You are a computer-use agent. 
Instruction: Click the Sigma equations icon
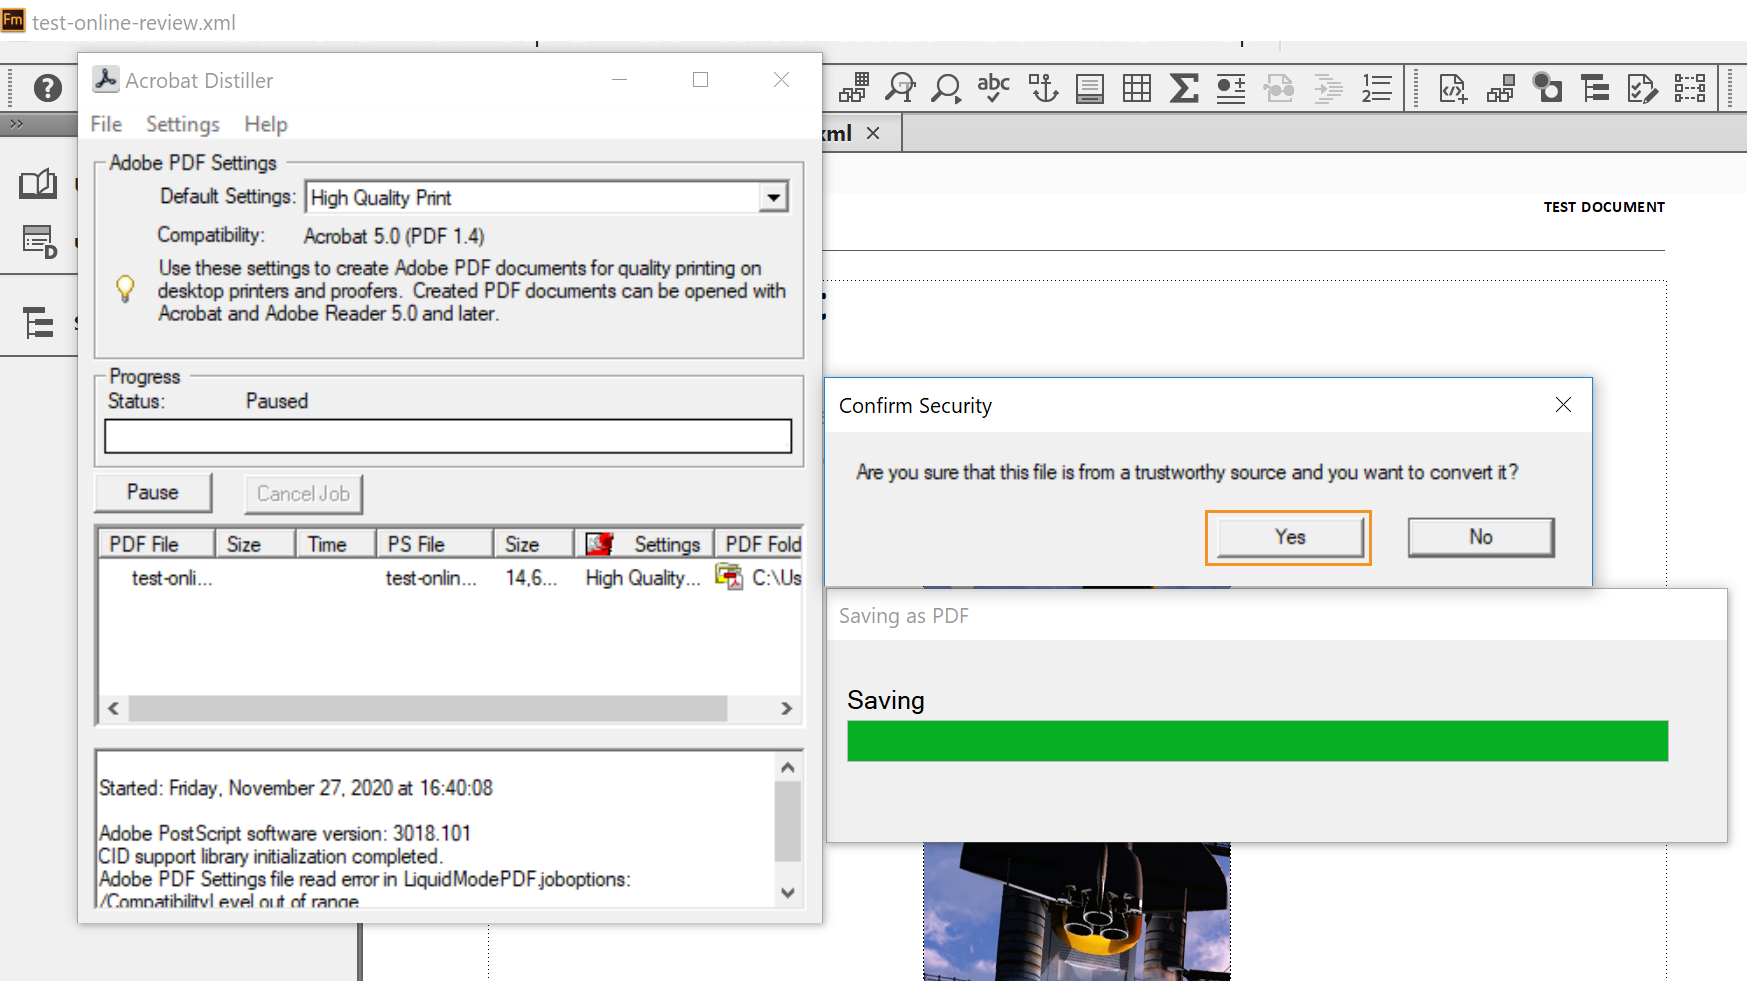[x=1184, y=88]
